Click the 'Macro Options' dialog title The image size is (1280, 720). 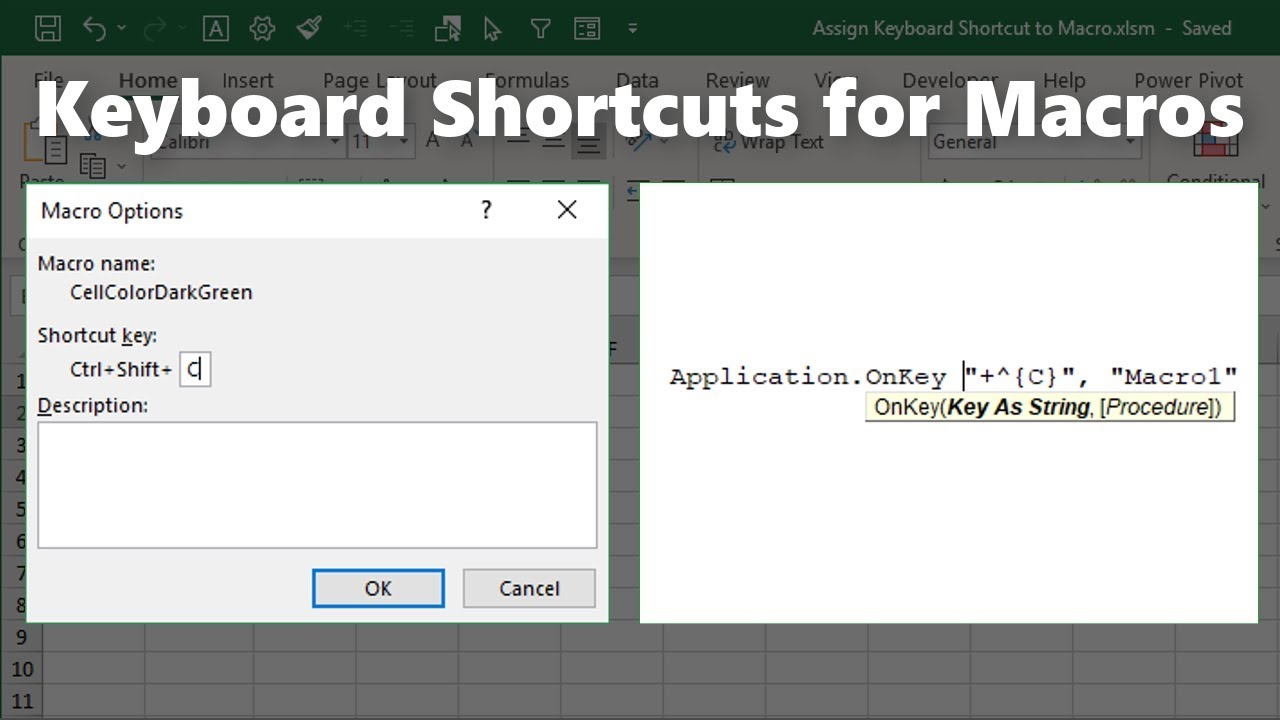pyautogui.click(x=112, y=211)
